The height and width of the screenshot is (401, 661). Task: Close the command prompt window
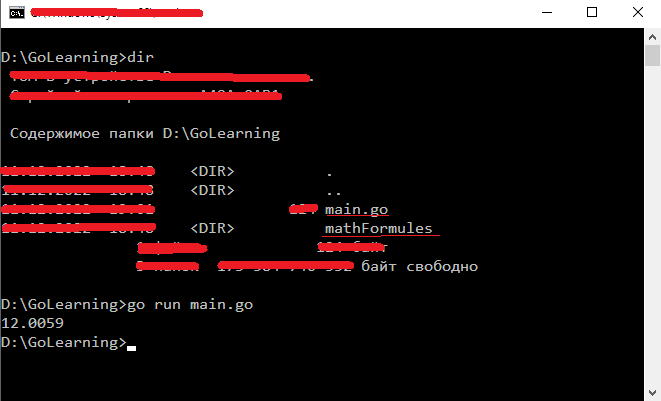click(x=638, y=13)
